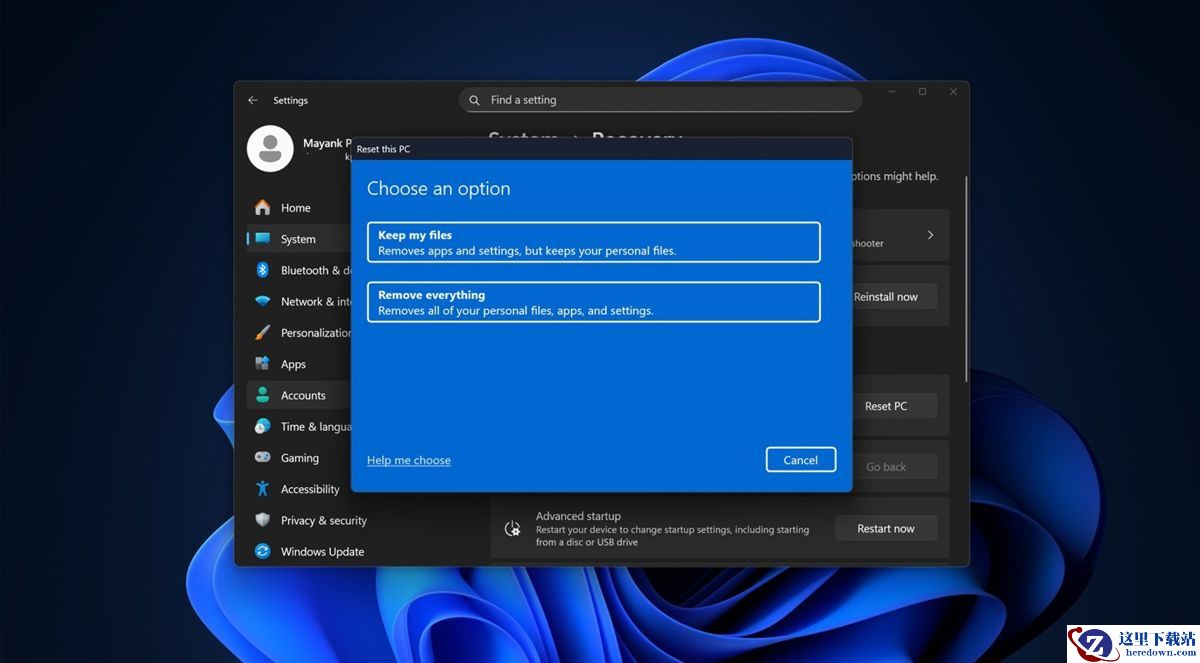
Task: Click the Reinstall now button in Settings
Action: [885, 297]
